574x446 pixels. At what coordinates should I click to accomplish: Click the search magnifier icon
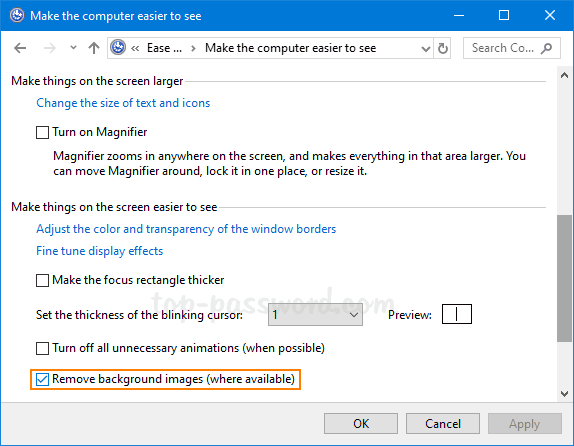tap(547, 48)
